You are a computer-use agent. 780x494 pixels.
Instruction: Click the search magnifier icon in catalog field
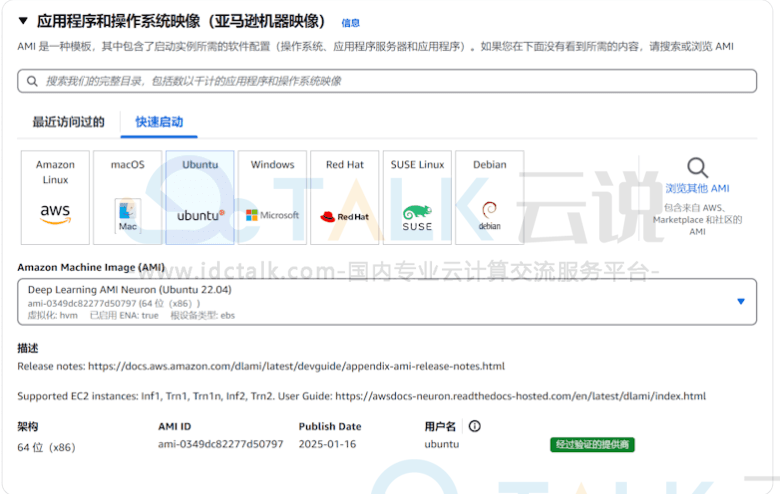pyautogui.click(x=32, y=81)
